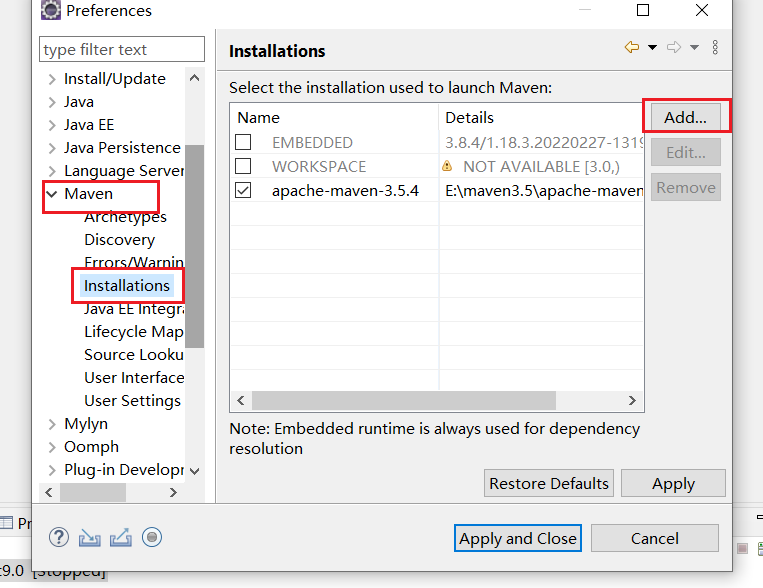Click the Add... button

pyautogui.click(x=685, y=117)
